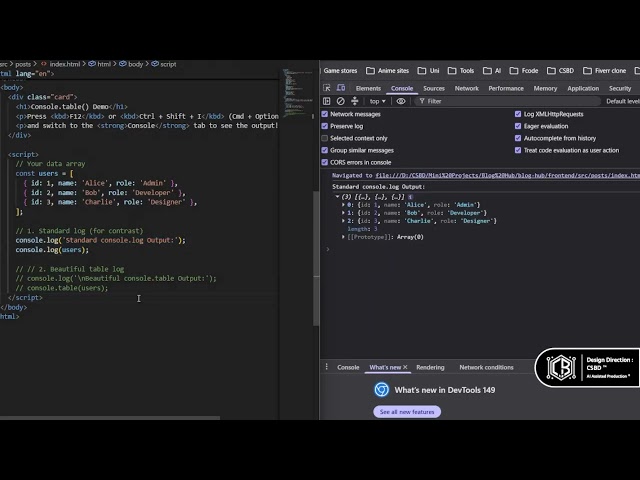Open the Game stores bookmark folder

tap(340, 71)
